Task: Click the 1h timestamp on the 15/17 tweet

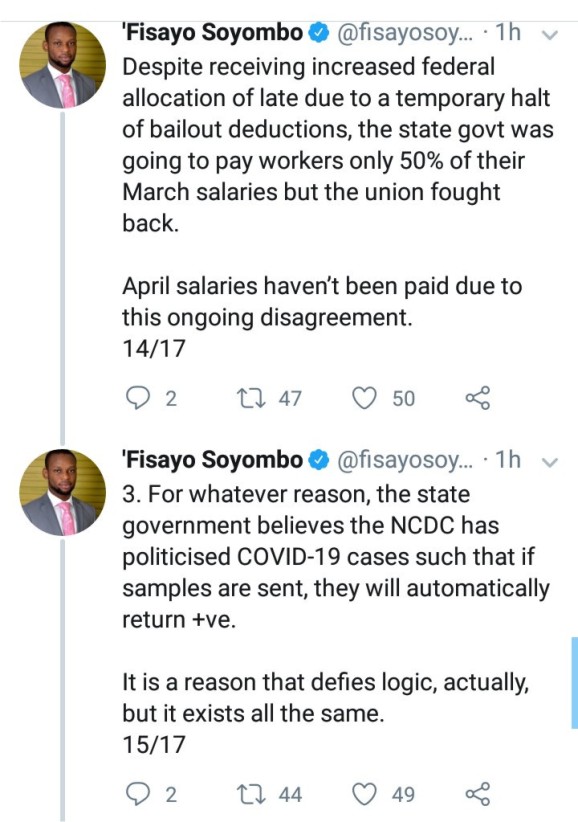Action: [508, 460]
